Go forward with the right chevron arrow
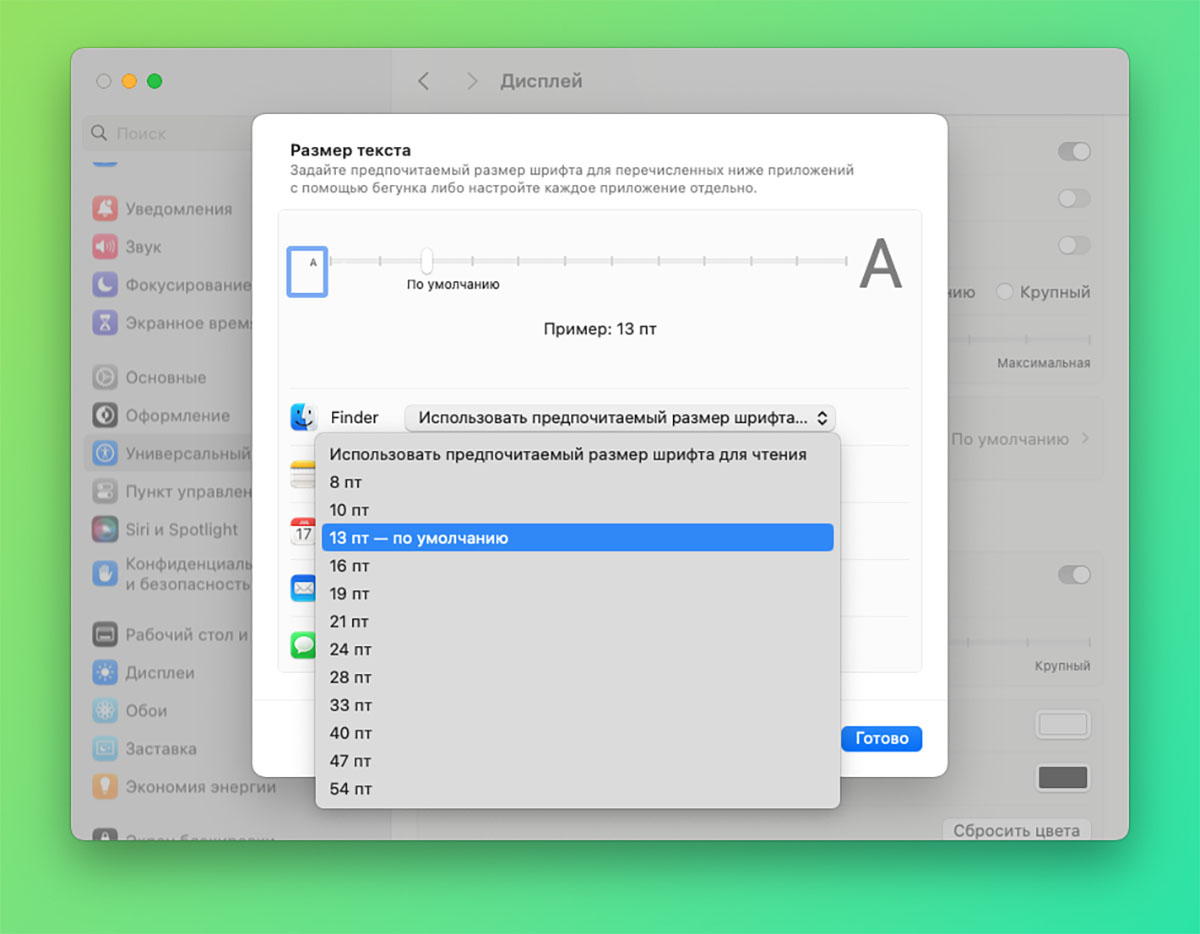The height and width of the screenshot is (934, 1200). pyautogui.click(x=472, y=81)
